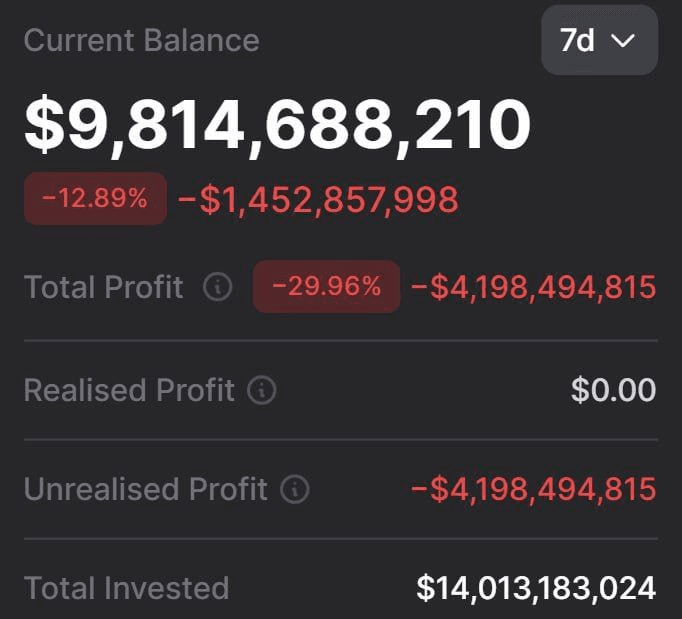
Task: Click the Total Invested label
Action: 126,588
